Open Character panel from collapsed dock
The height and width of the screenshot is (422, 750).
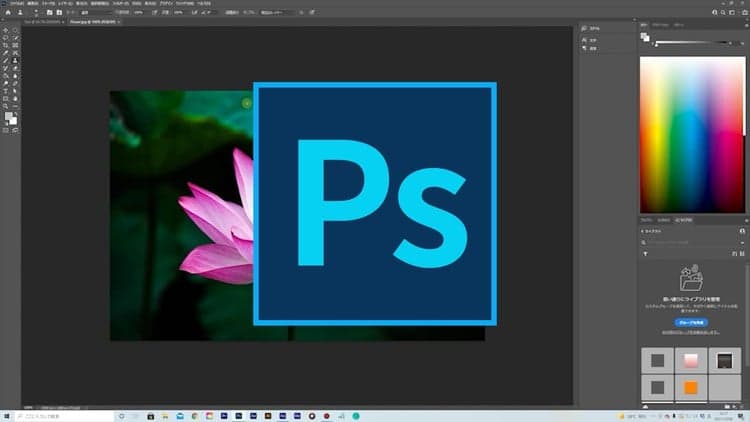[589, 40]
